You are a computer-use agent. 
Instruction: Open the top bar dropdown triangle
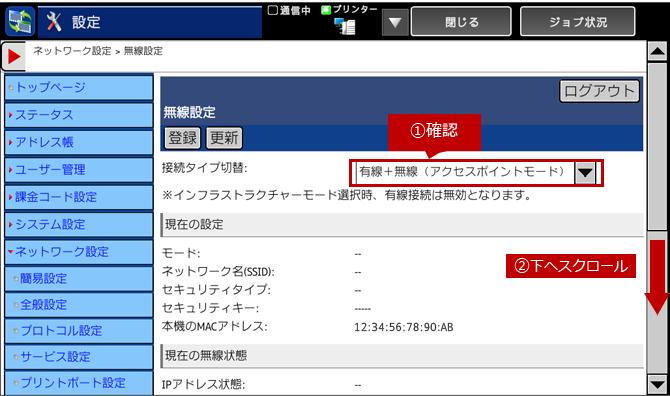395,22
